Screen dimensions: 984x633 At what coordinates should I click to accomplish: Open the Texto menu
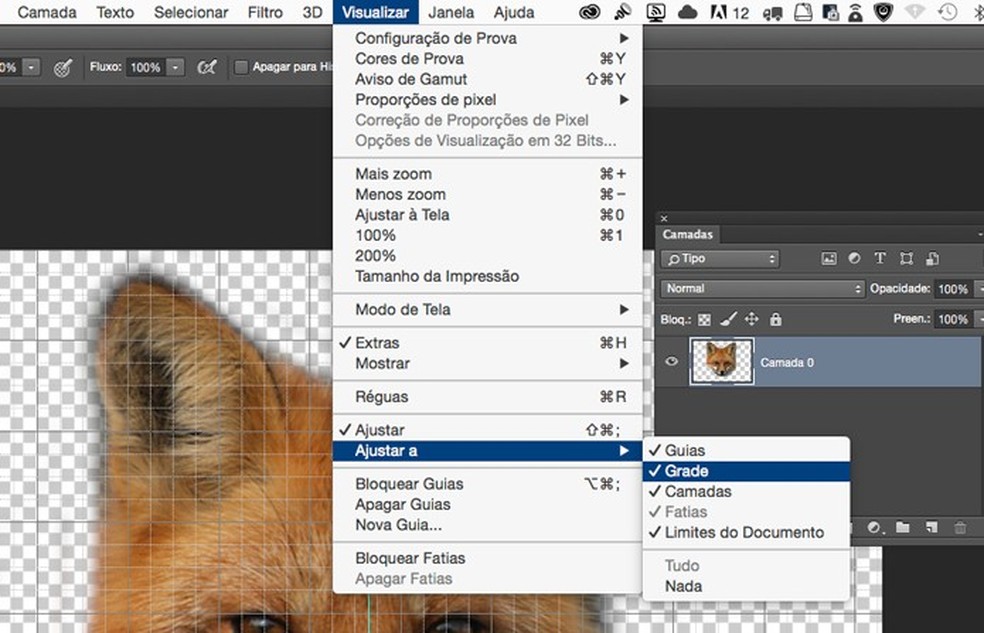tap(115, 12)
